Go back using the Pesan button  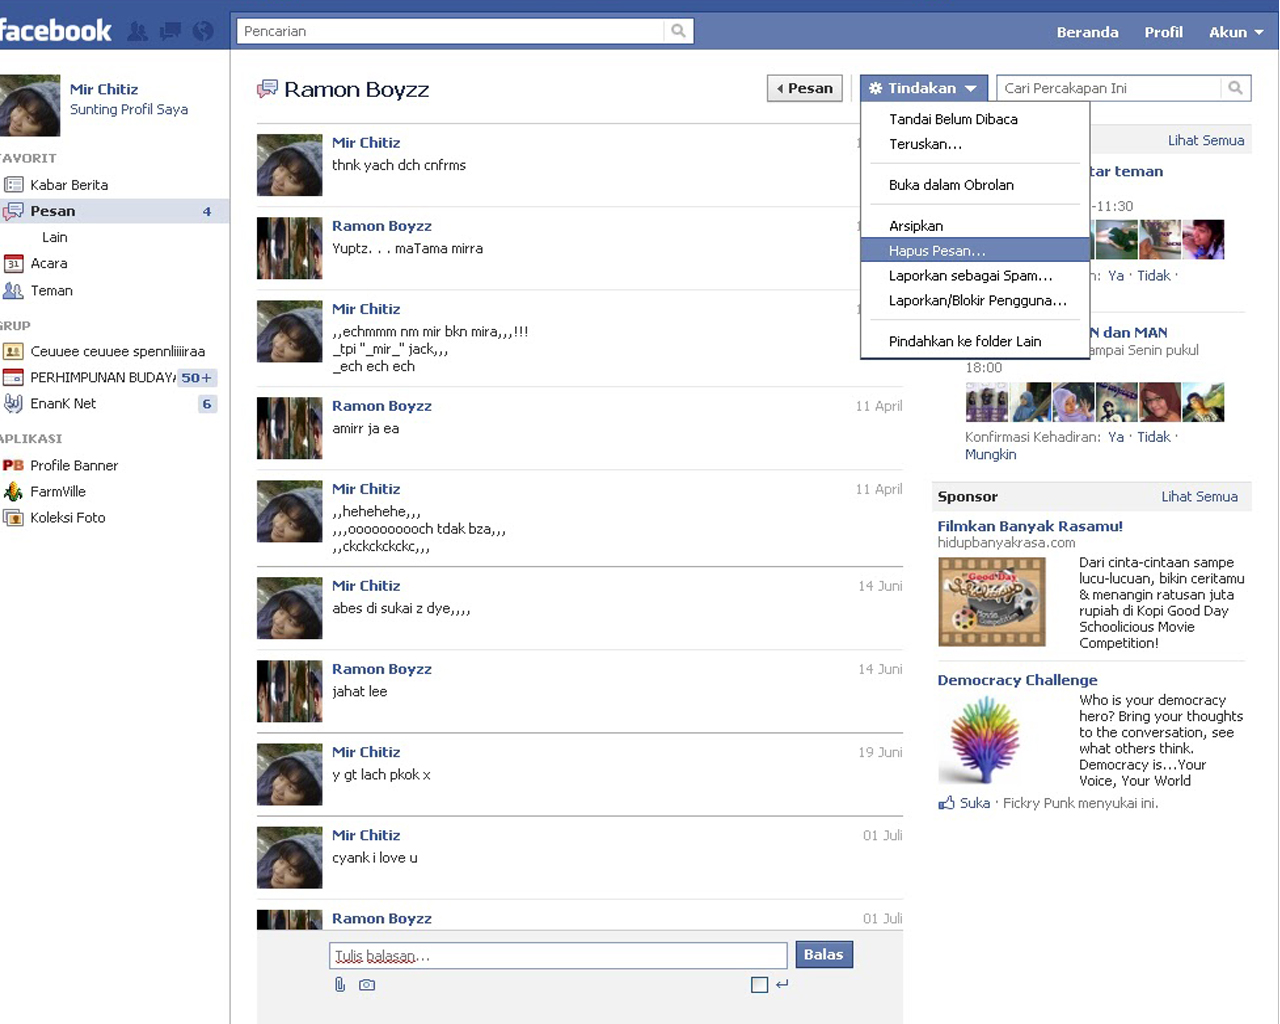pos(805,88)
